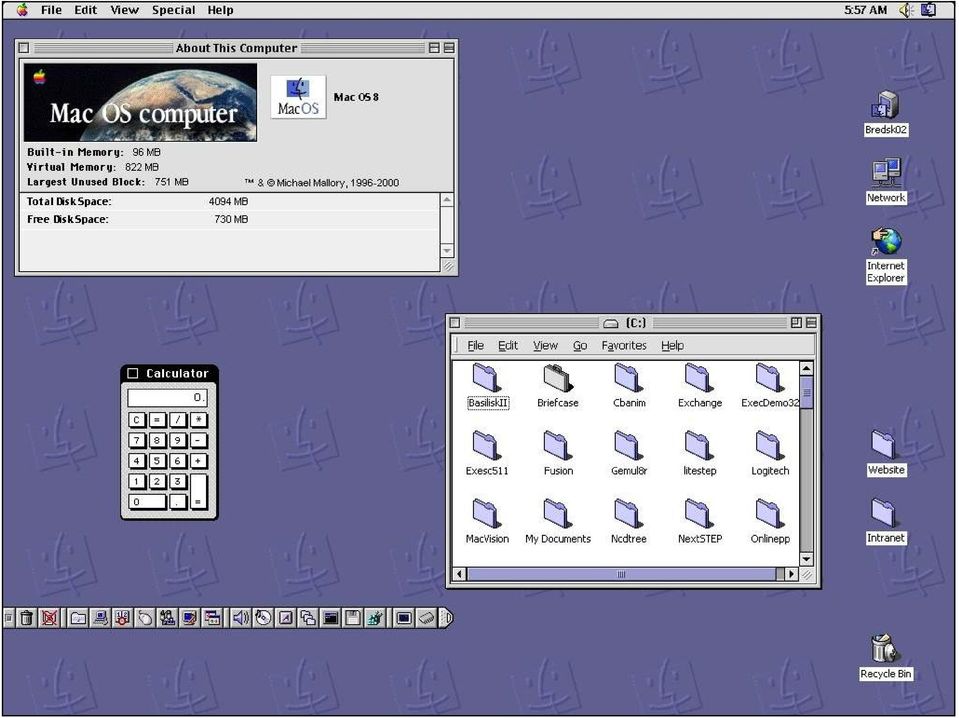Open the Bredsk02 desktop icon
This screenshot has width=959, height=718.
[x=885, y=112]
